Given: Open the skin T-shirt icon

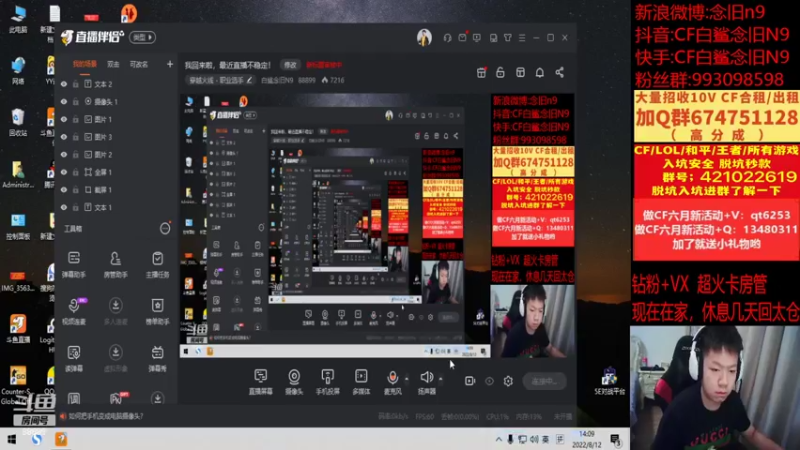Looking at the screenshot, I should pos(508,38).
